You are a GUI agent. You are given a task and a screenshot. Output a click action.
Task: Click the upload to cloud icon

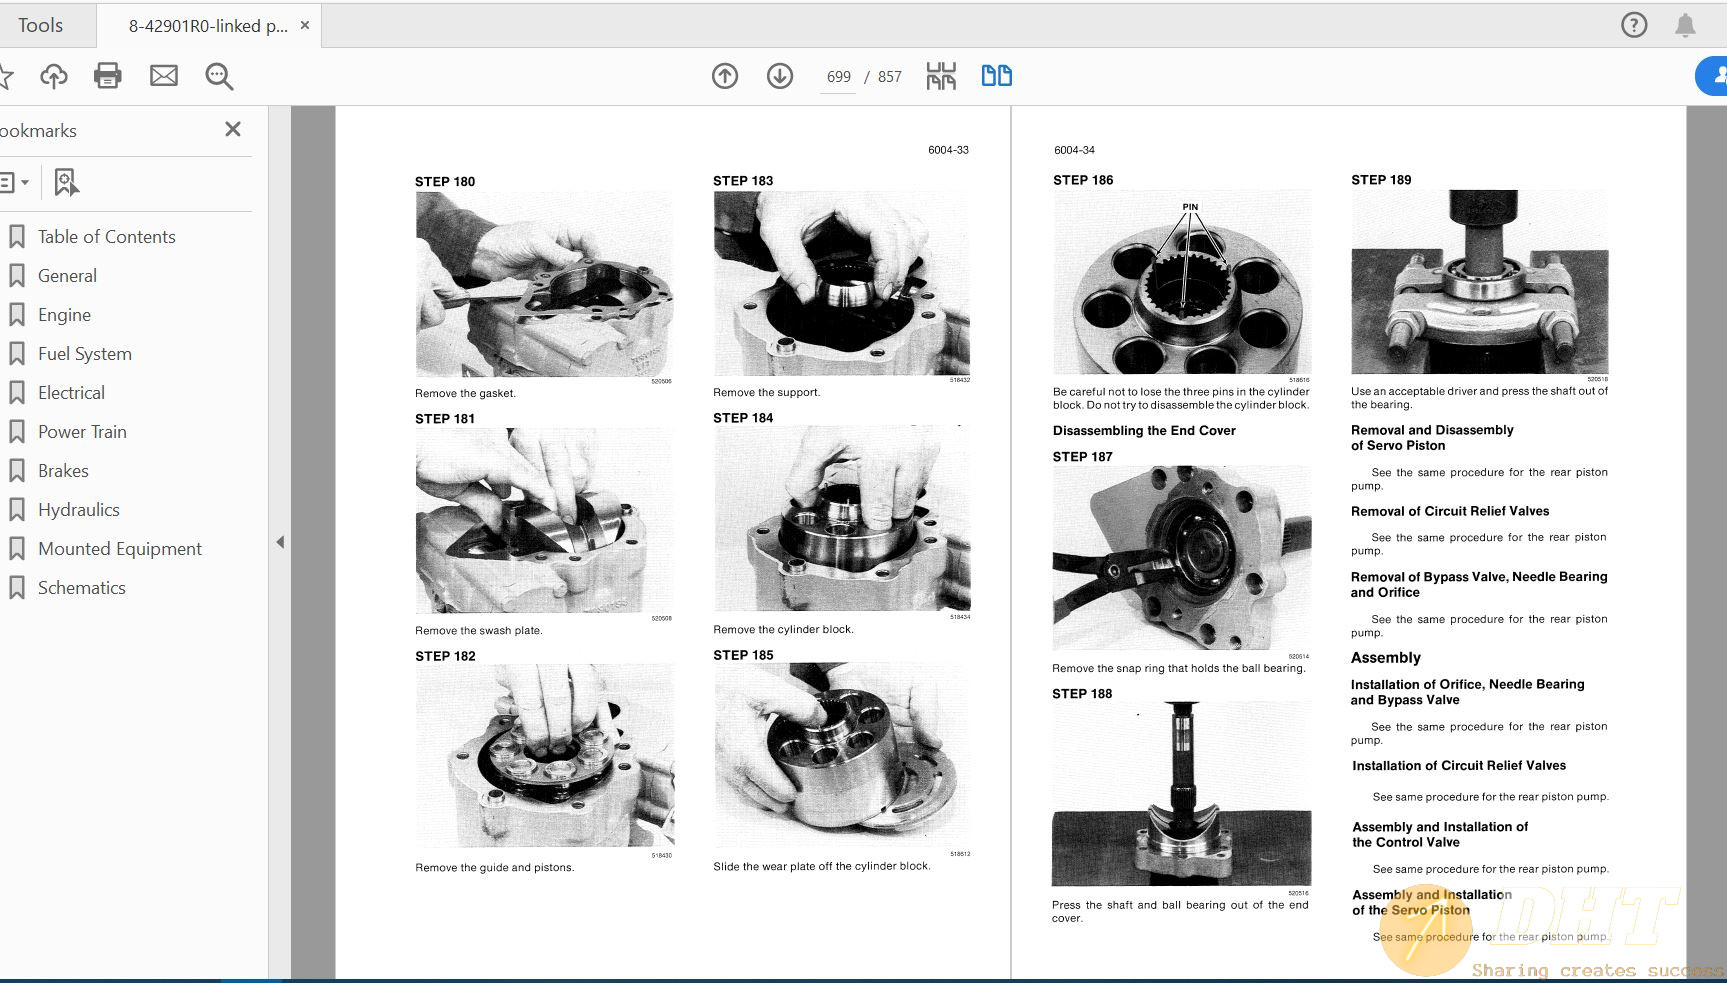pos(54,76)
